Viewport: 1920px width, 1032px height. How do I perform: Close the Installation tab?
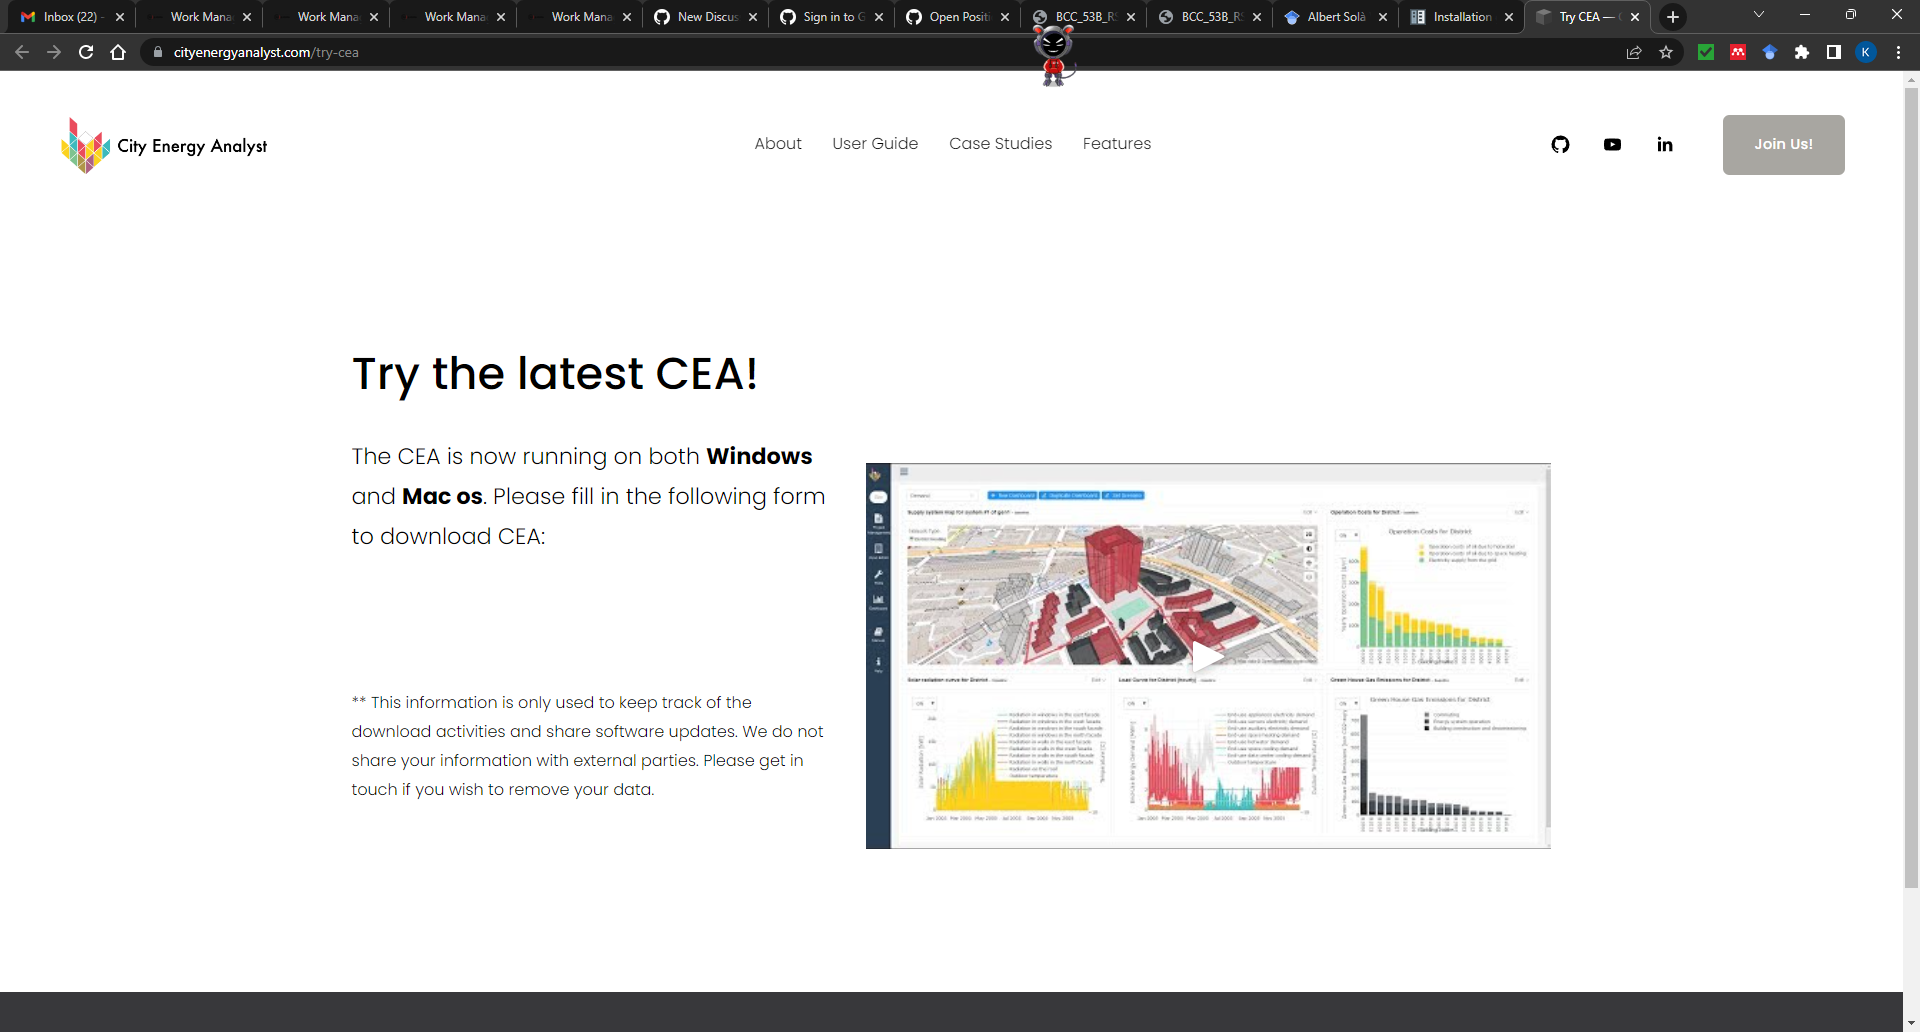coord(1509,17)
